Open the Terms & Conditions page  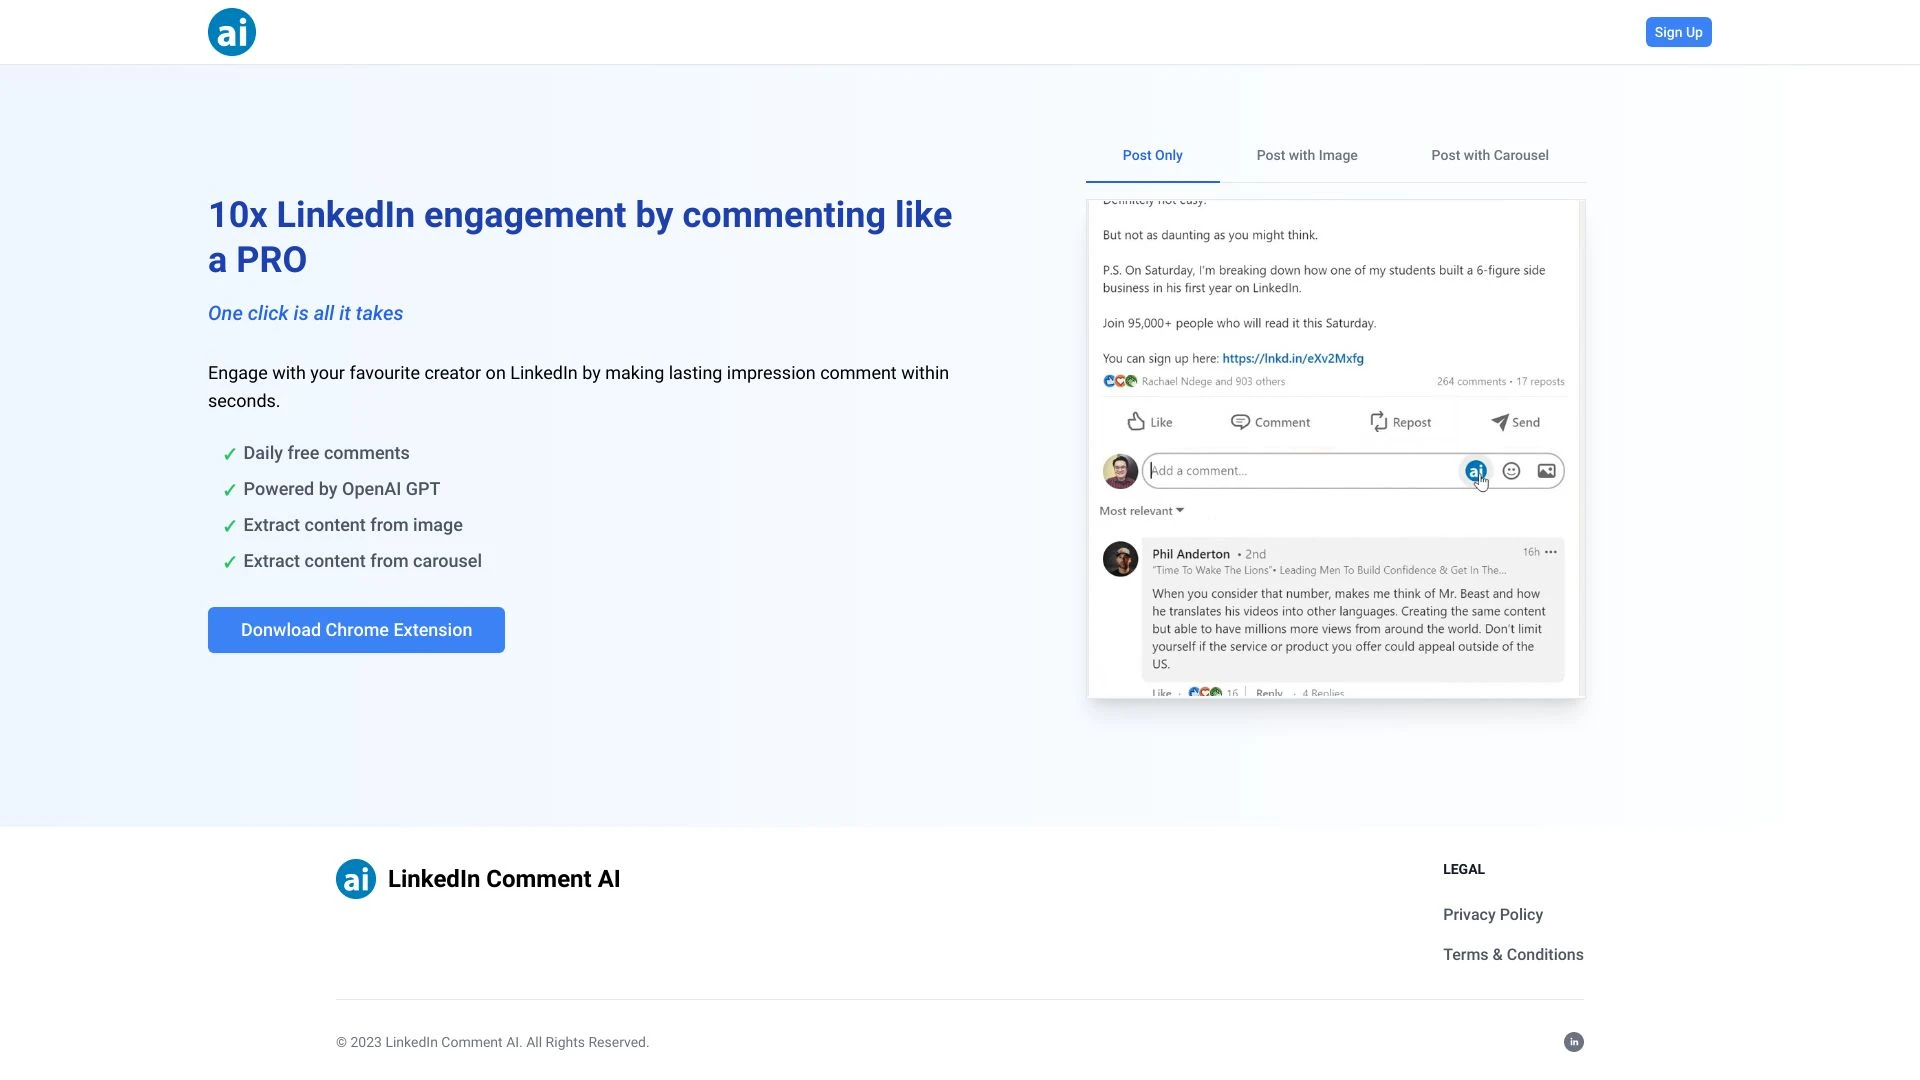click(1512, 954)
